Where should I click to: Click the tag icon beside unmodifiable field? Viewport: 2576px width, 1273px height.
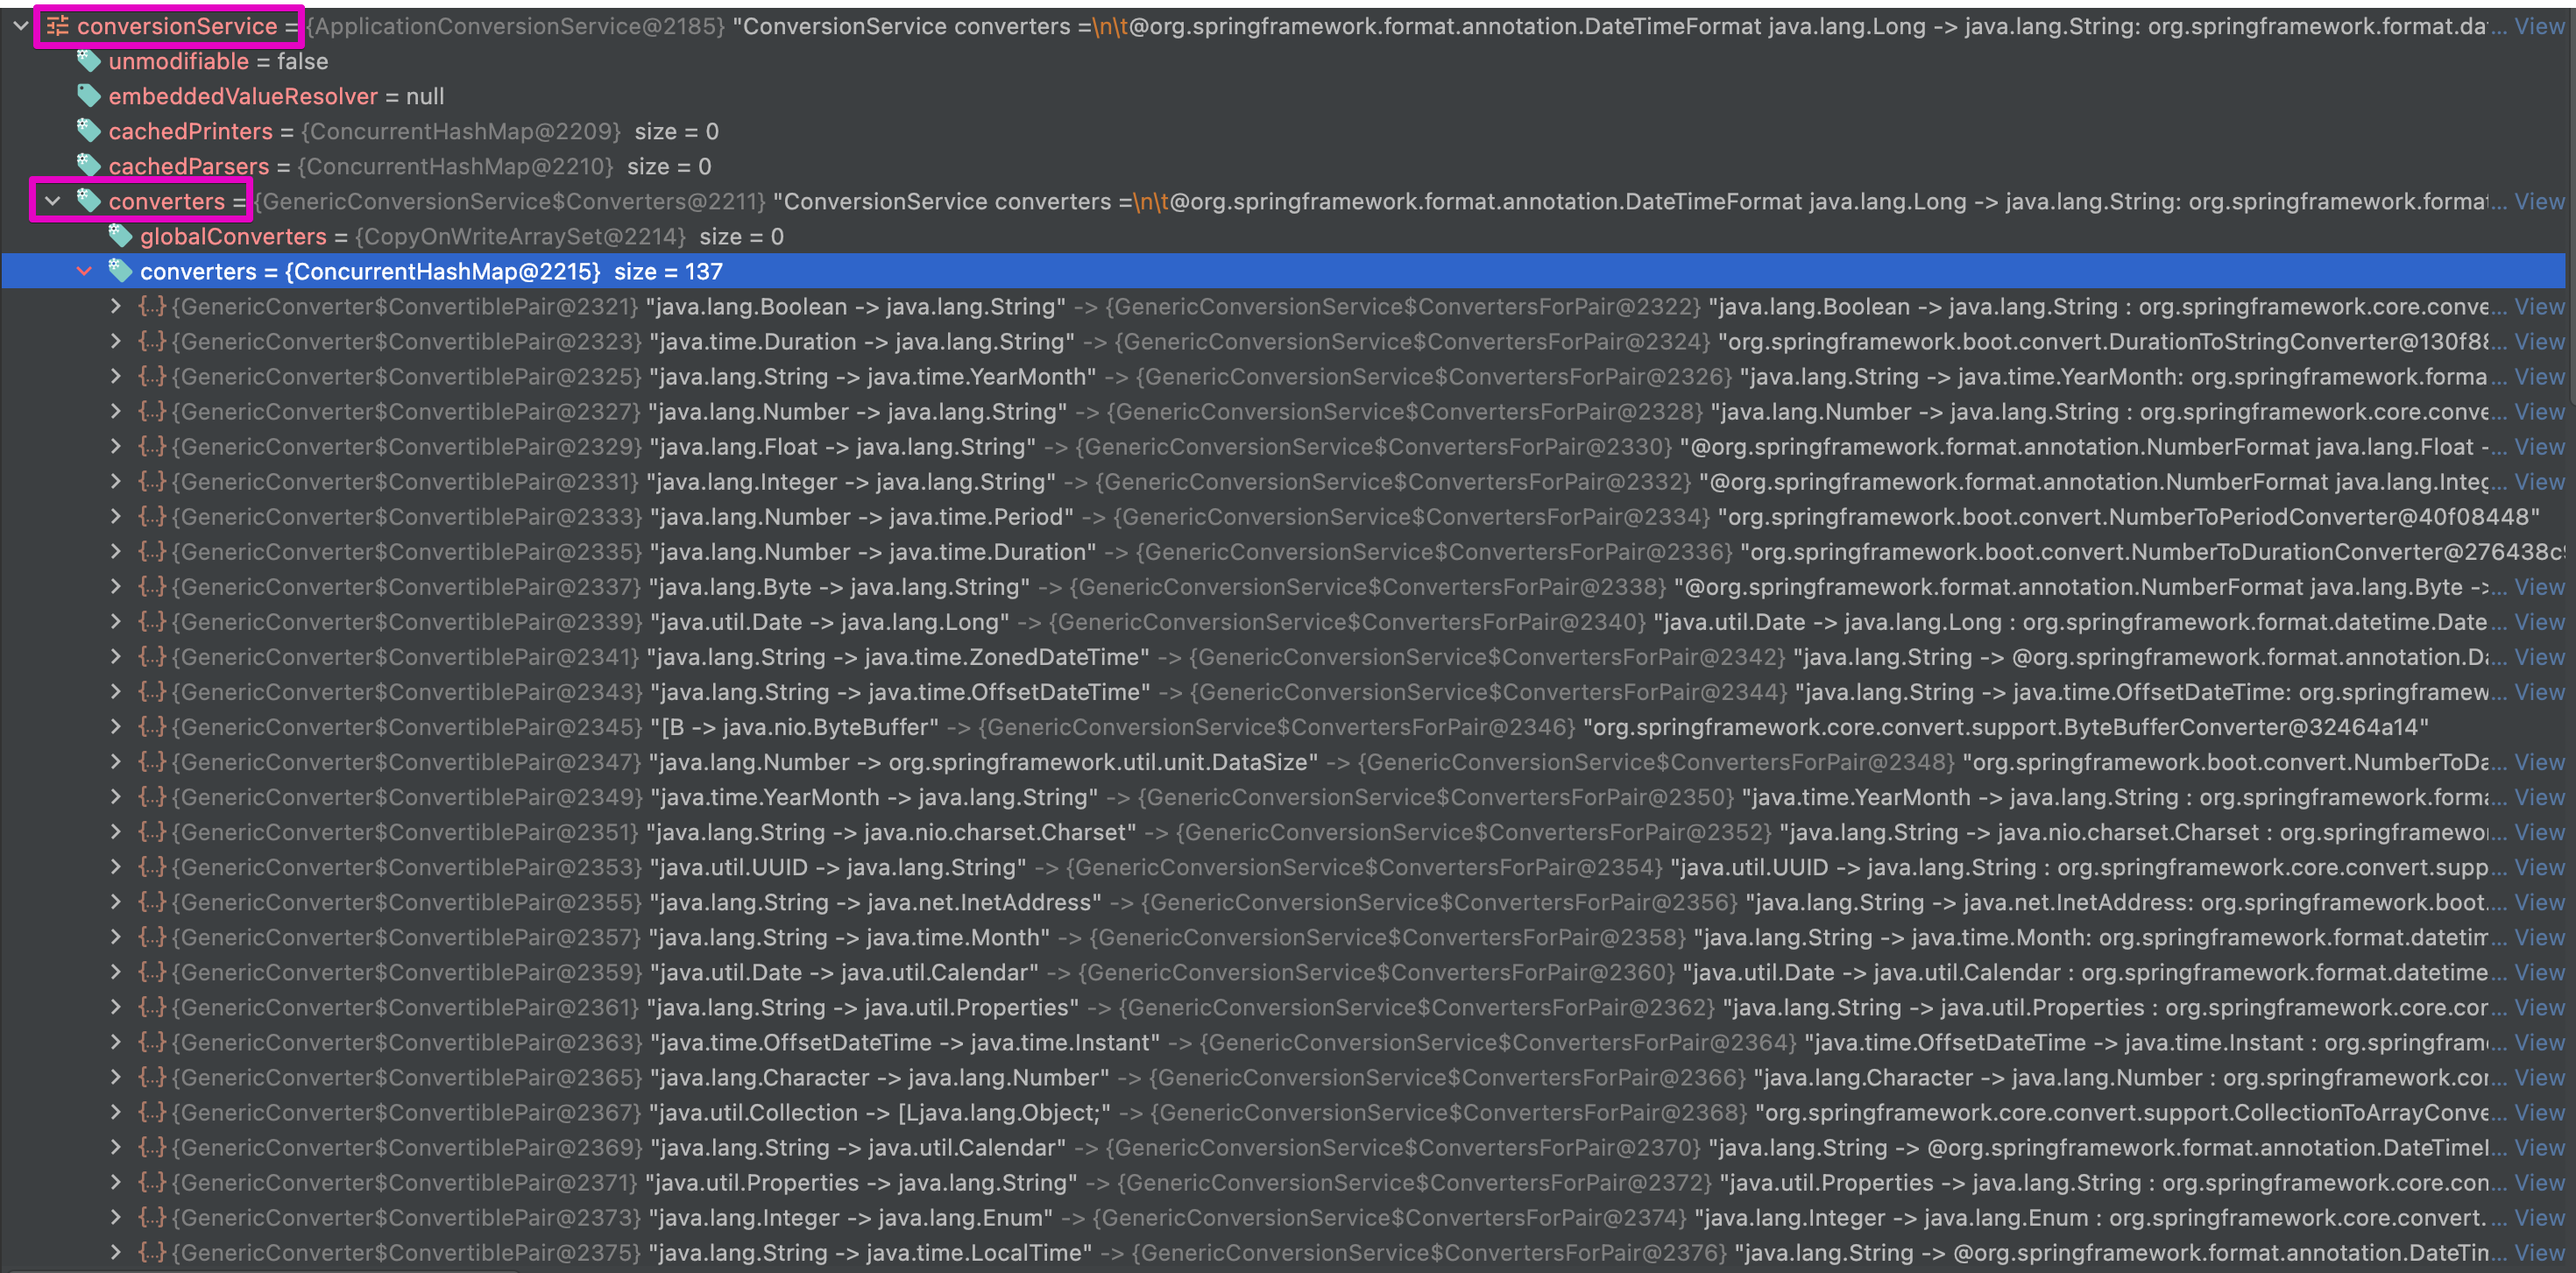coord(89,61)
